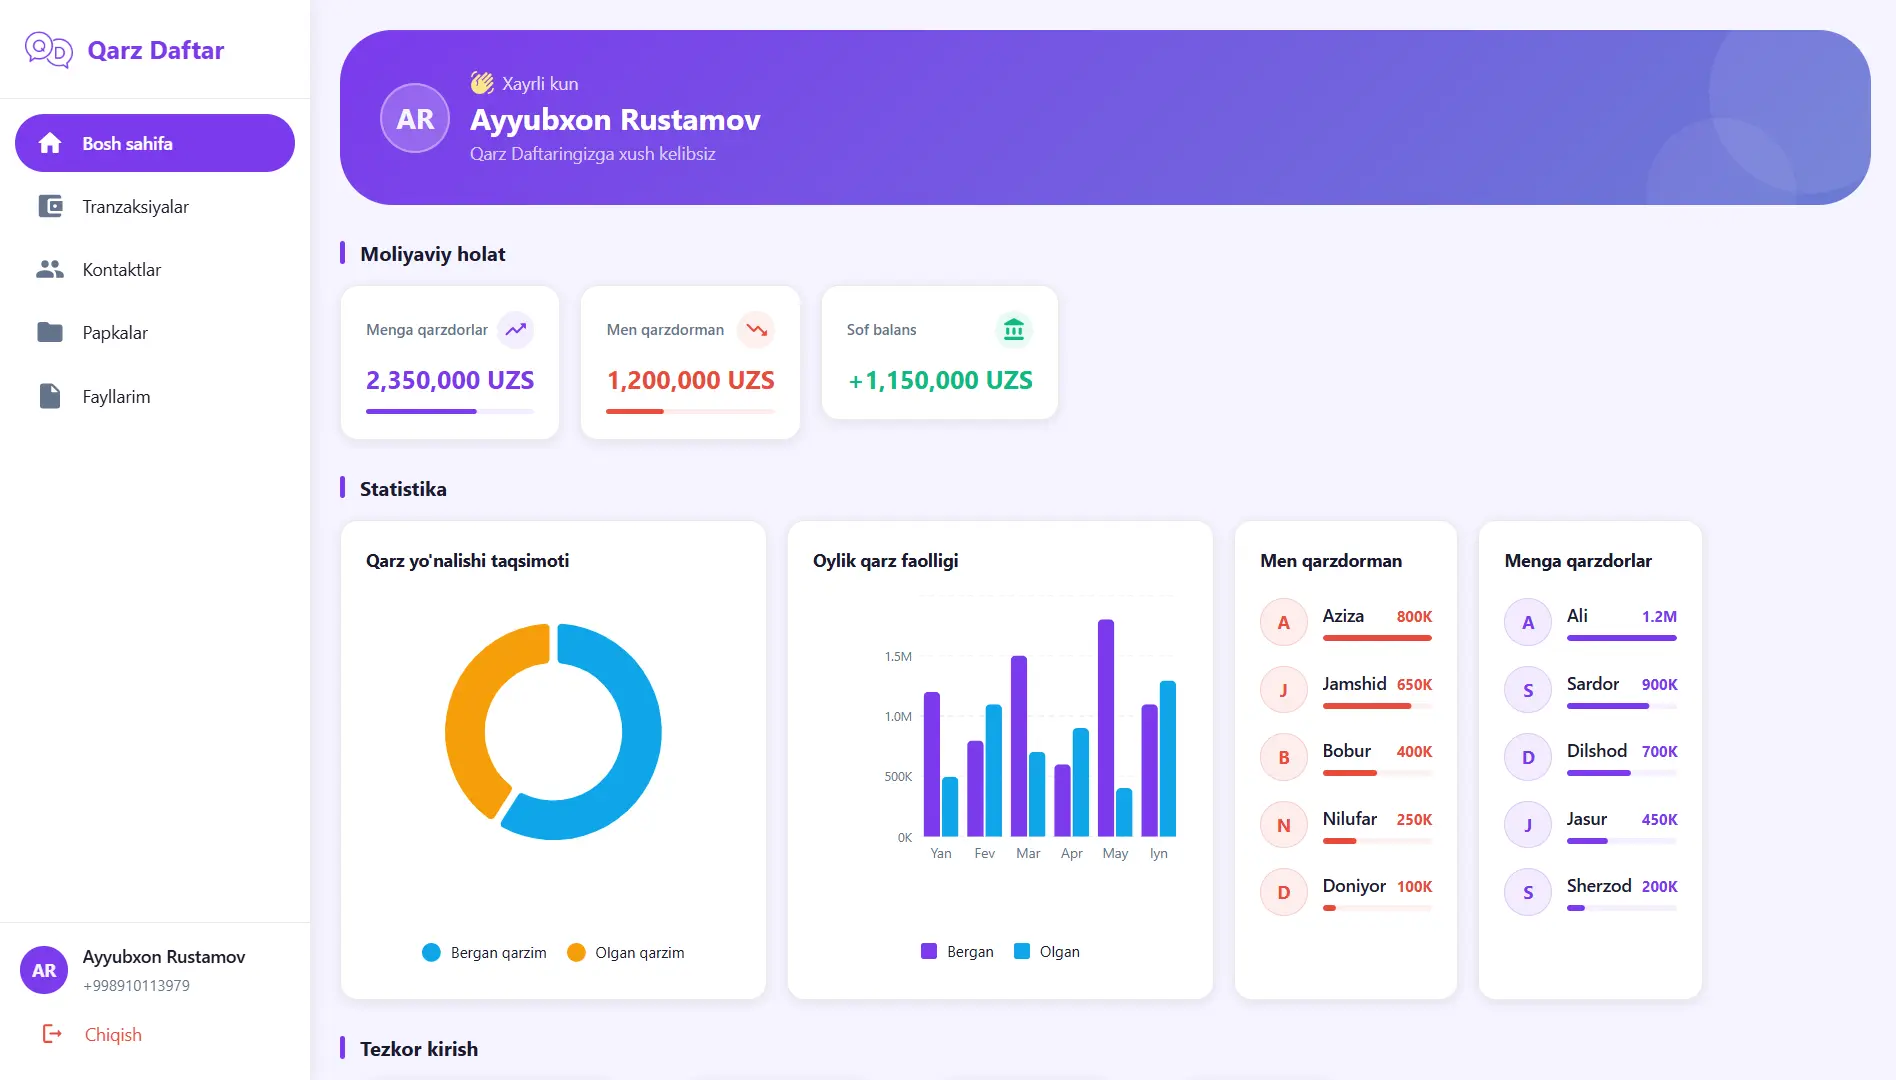
Task: Select the Bosh sahifa home button
Action: (155, 143)
